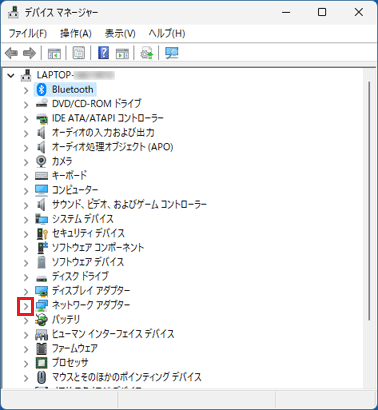Select the ソフトウェア デバイス label
378x410 pixels.
tap(88, 262)
